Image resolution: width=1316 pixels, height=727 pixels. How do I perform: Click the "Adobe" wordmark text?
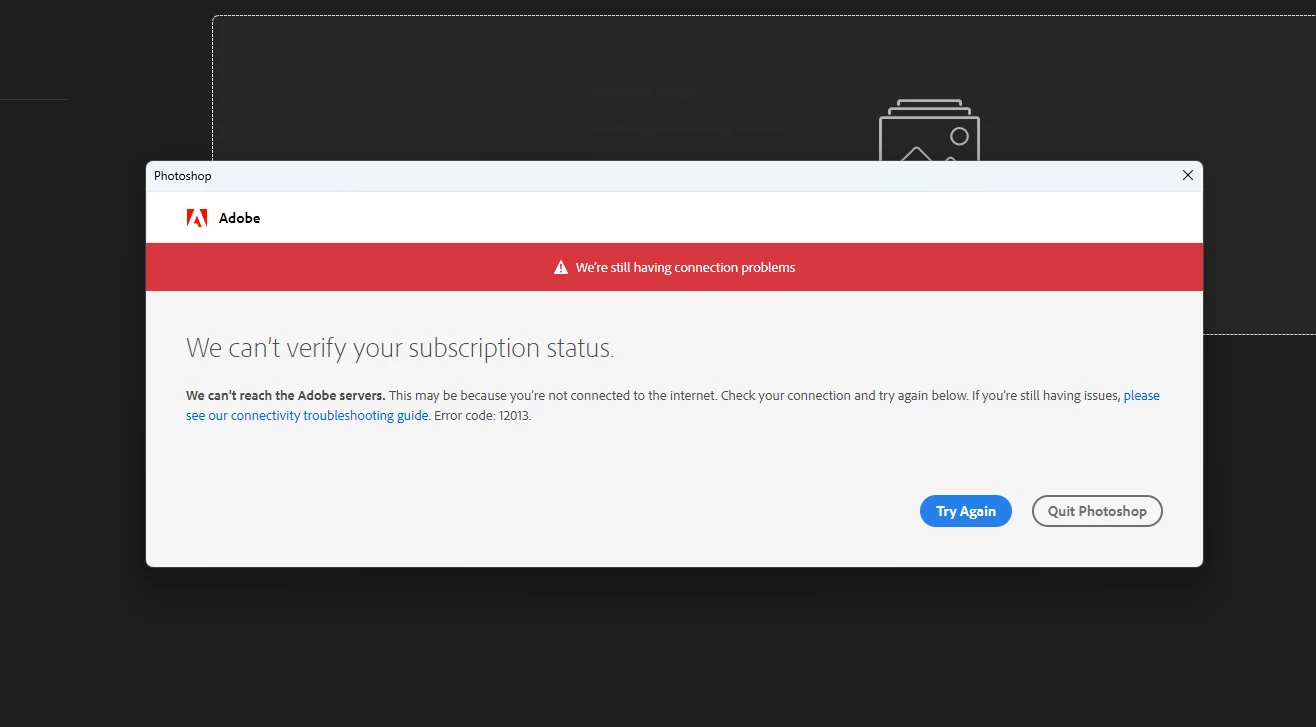239,218
